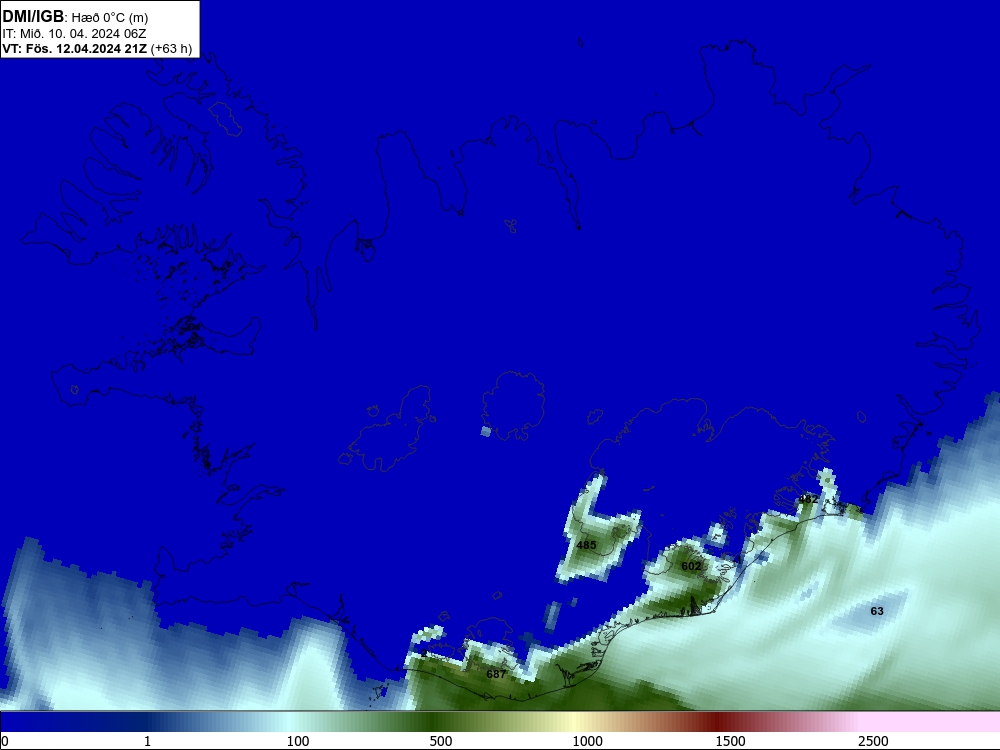Click the 2500 label on the color scale

pos(873,741)
